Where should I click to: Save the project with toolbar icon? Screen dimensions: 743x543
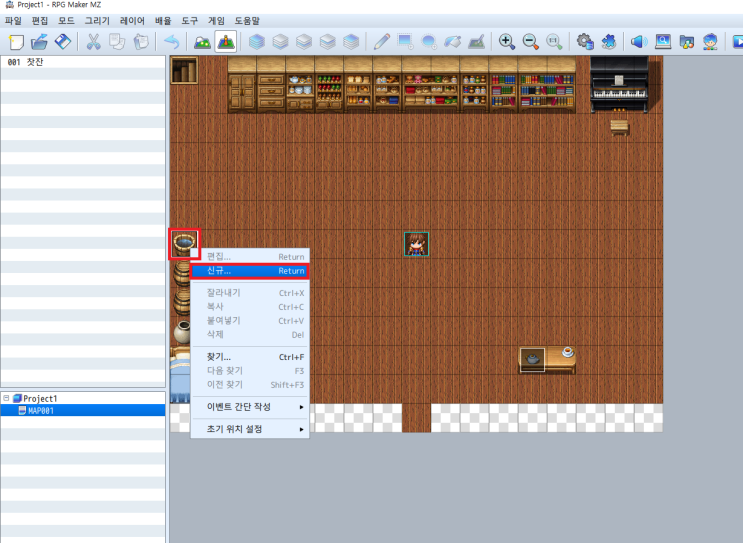[63, 42]
